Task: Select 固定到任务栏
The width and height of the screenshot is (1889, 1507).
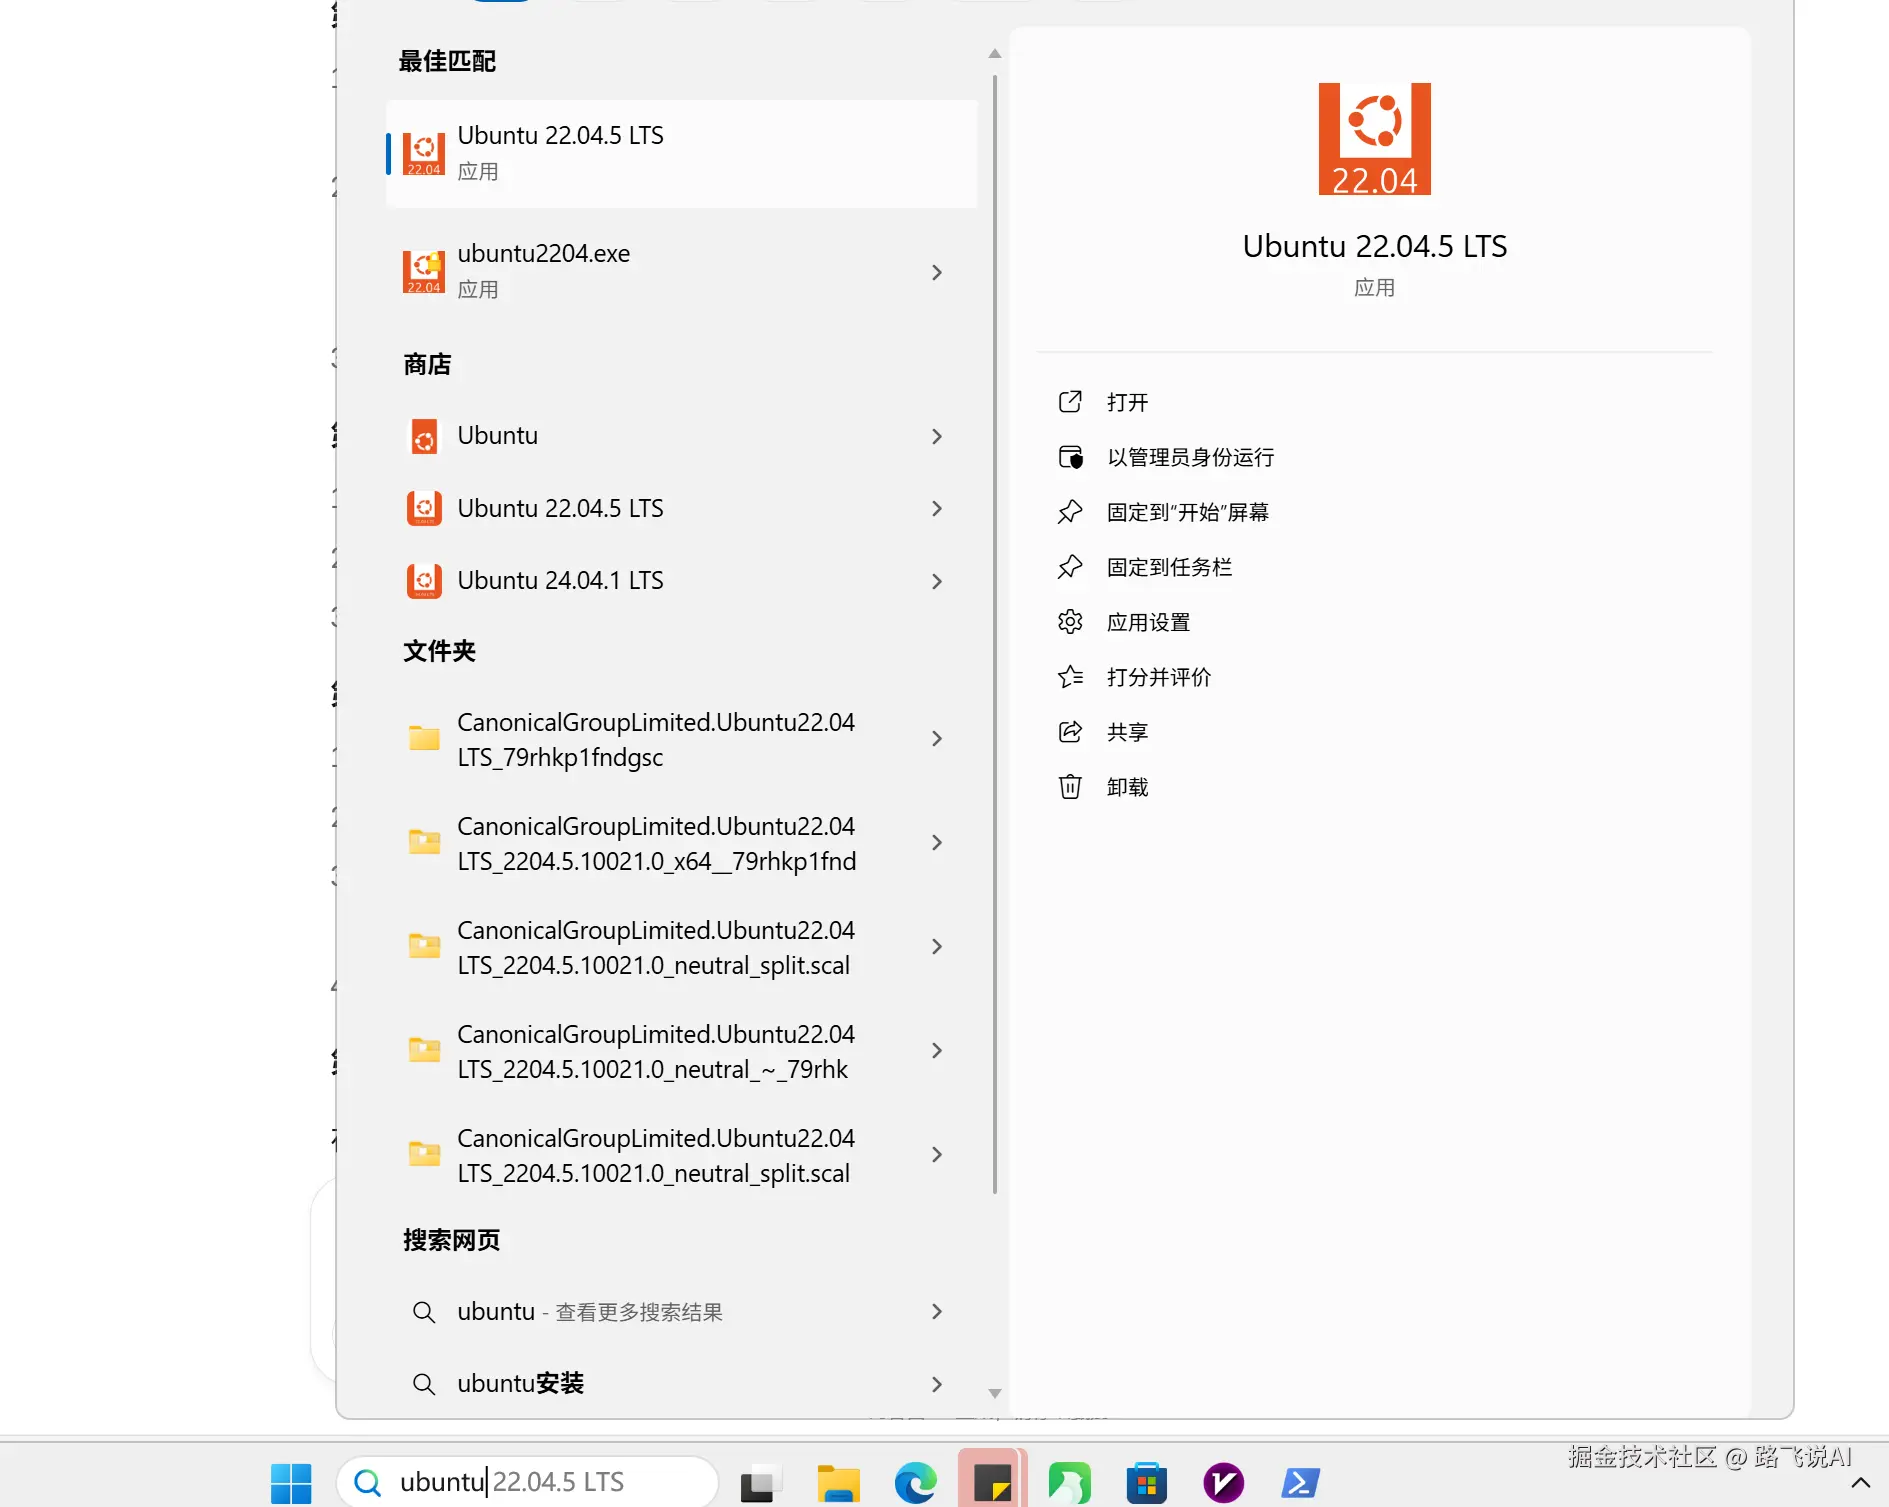Action: pyautogui.click(x=1169, y=567)
